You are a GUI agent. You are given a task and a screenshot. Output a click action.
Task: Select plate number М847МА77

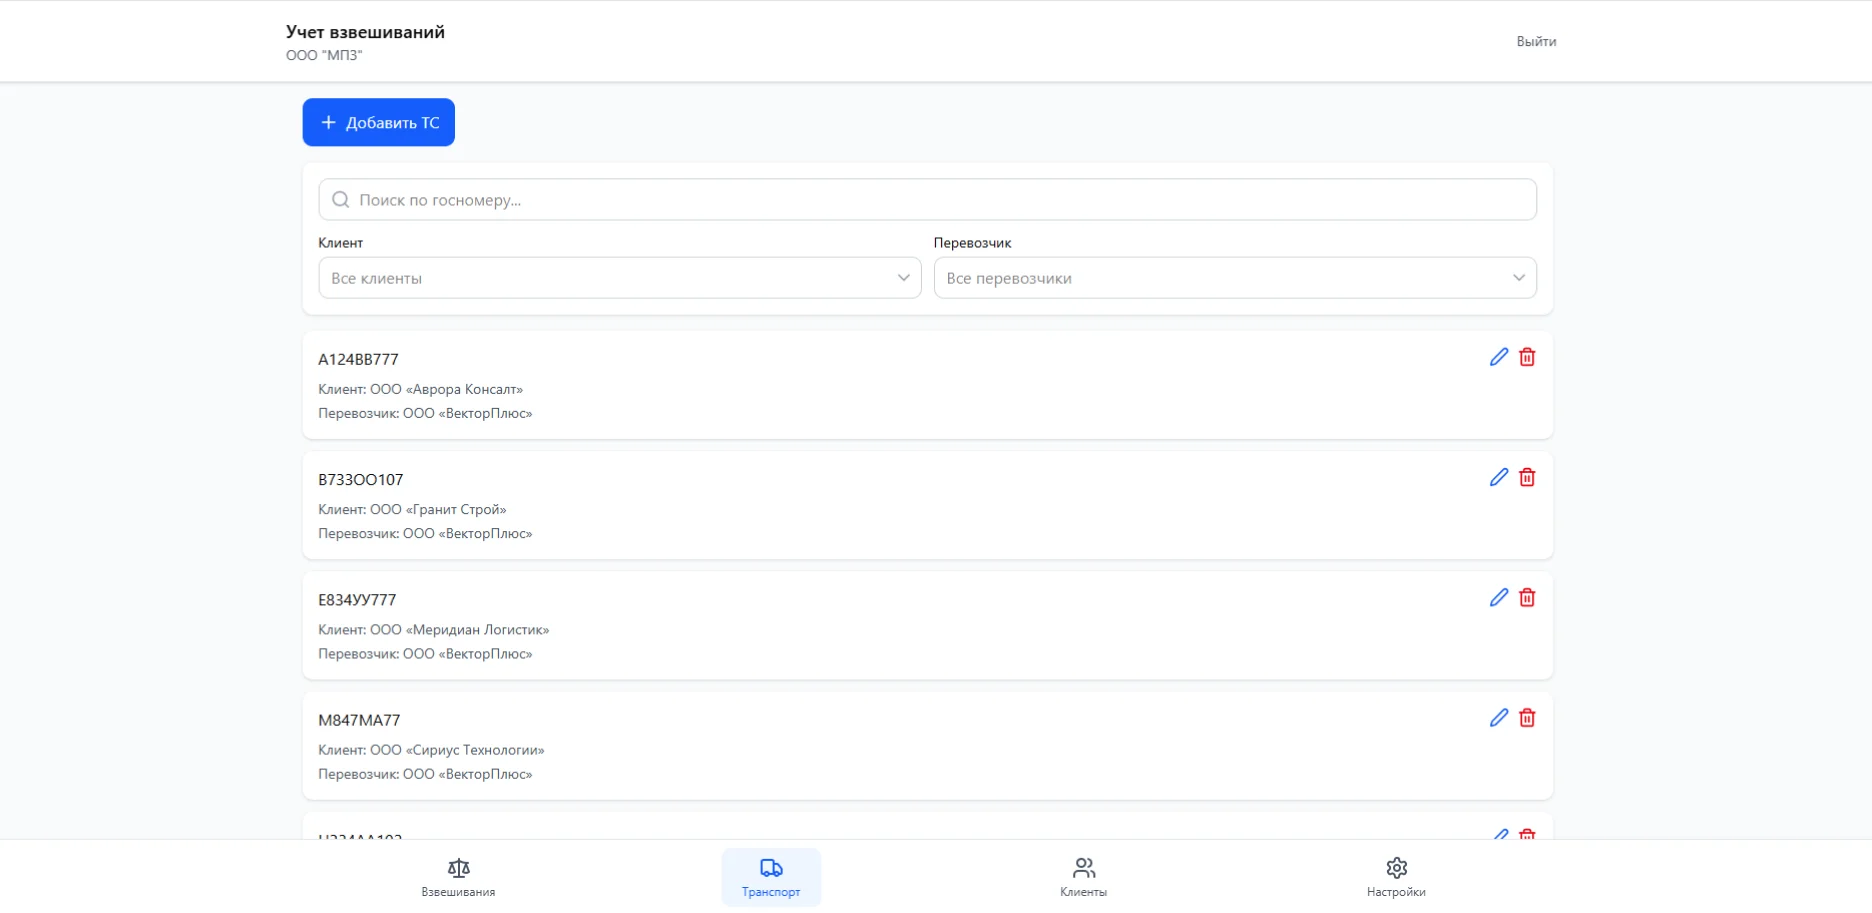pyautogui.click(x=359, y=720)
